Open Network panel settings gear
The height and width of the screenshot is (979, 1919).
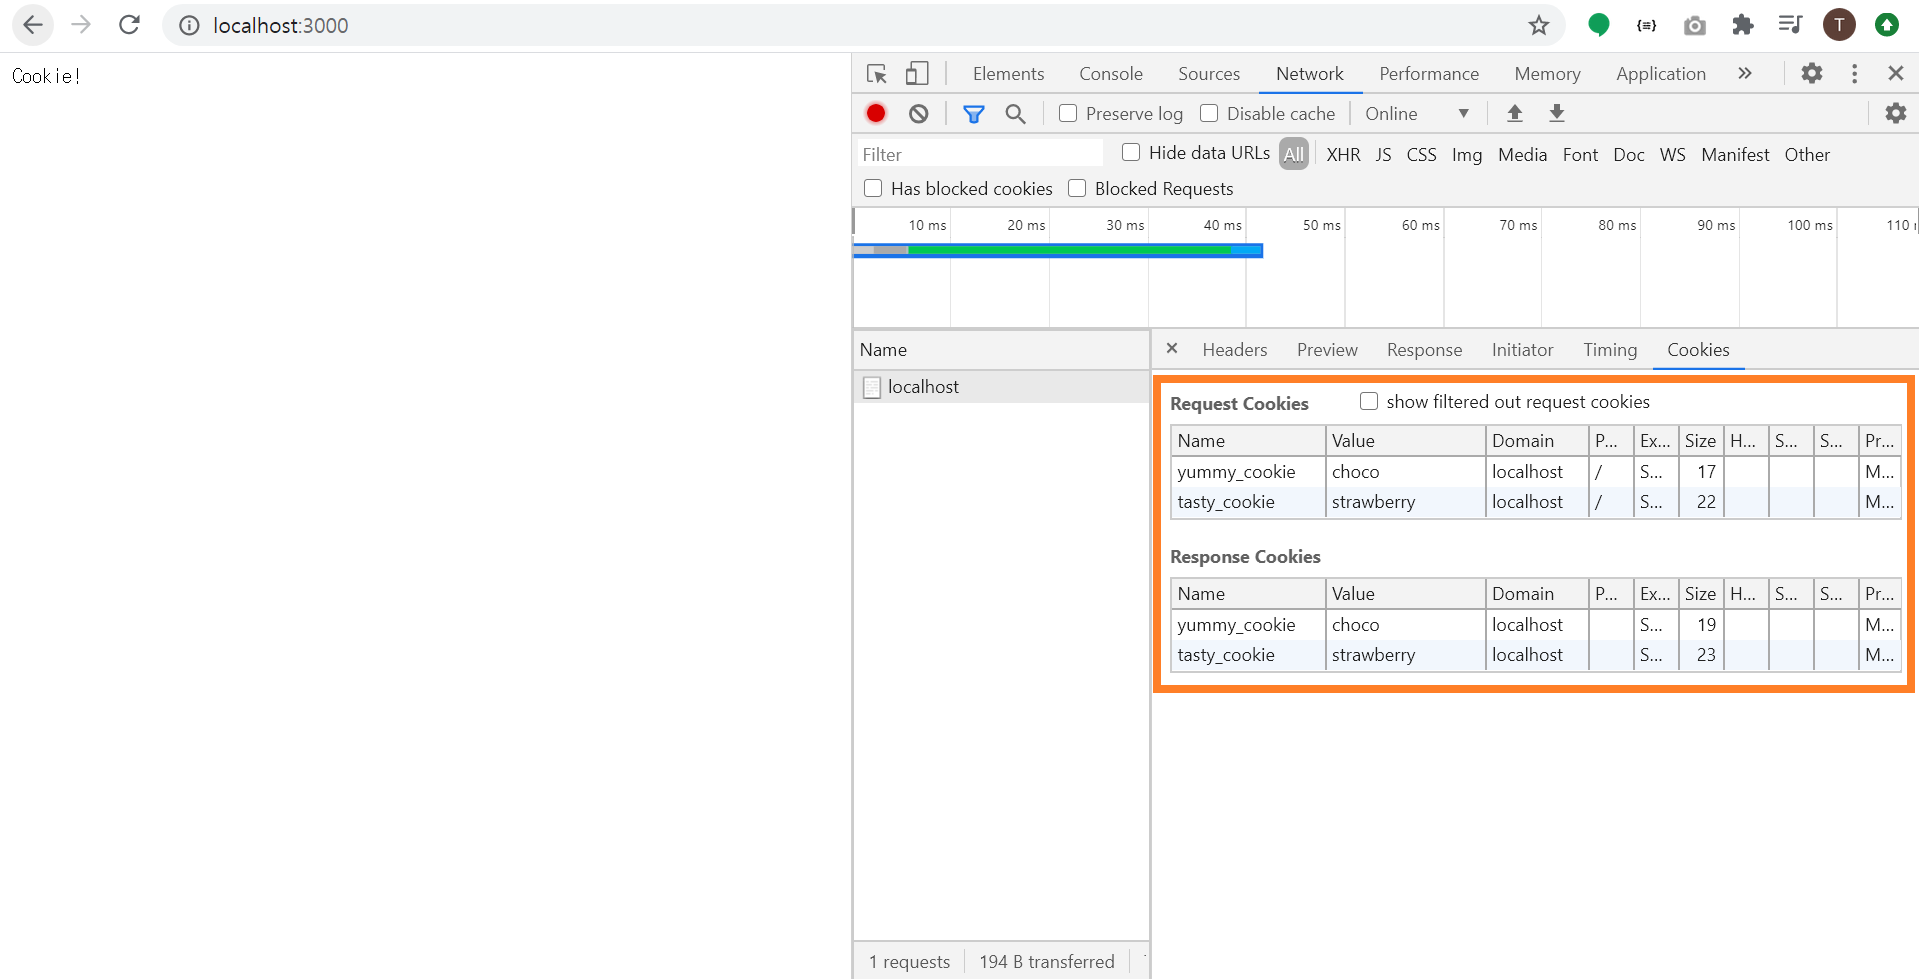(1895, 113)
